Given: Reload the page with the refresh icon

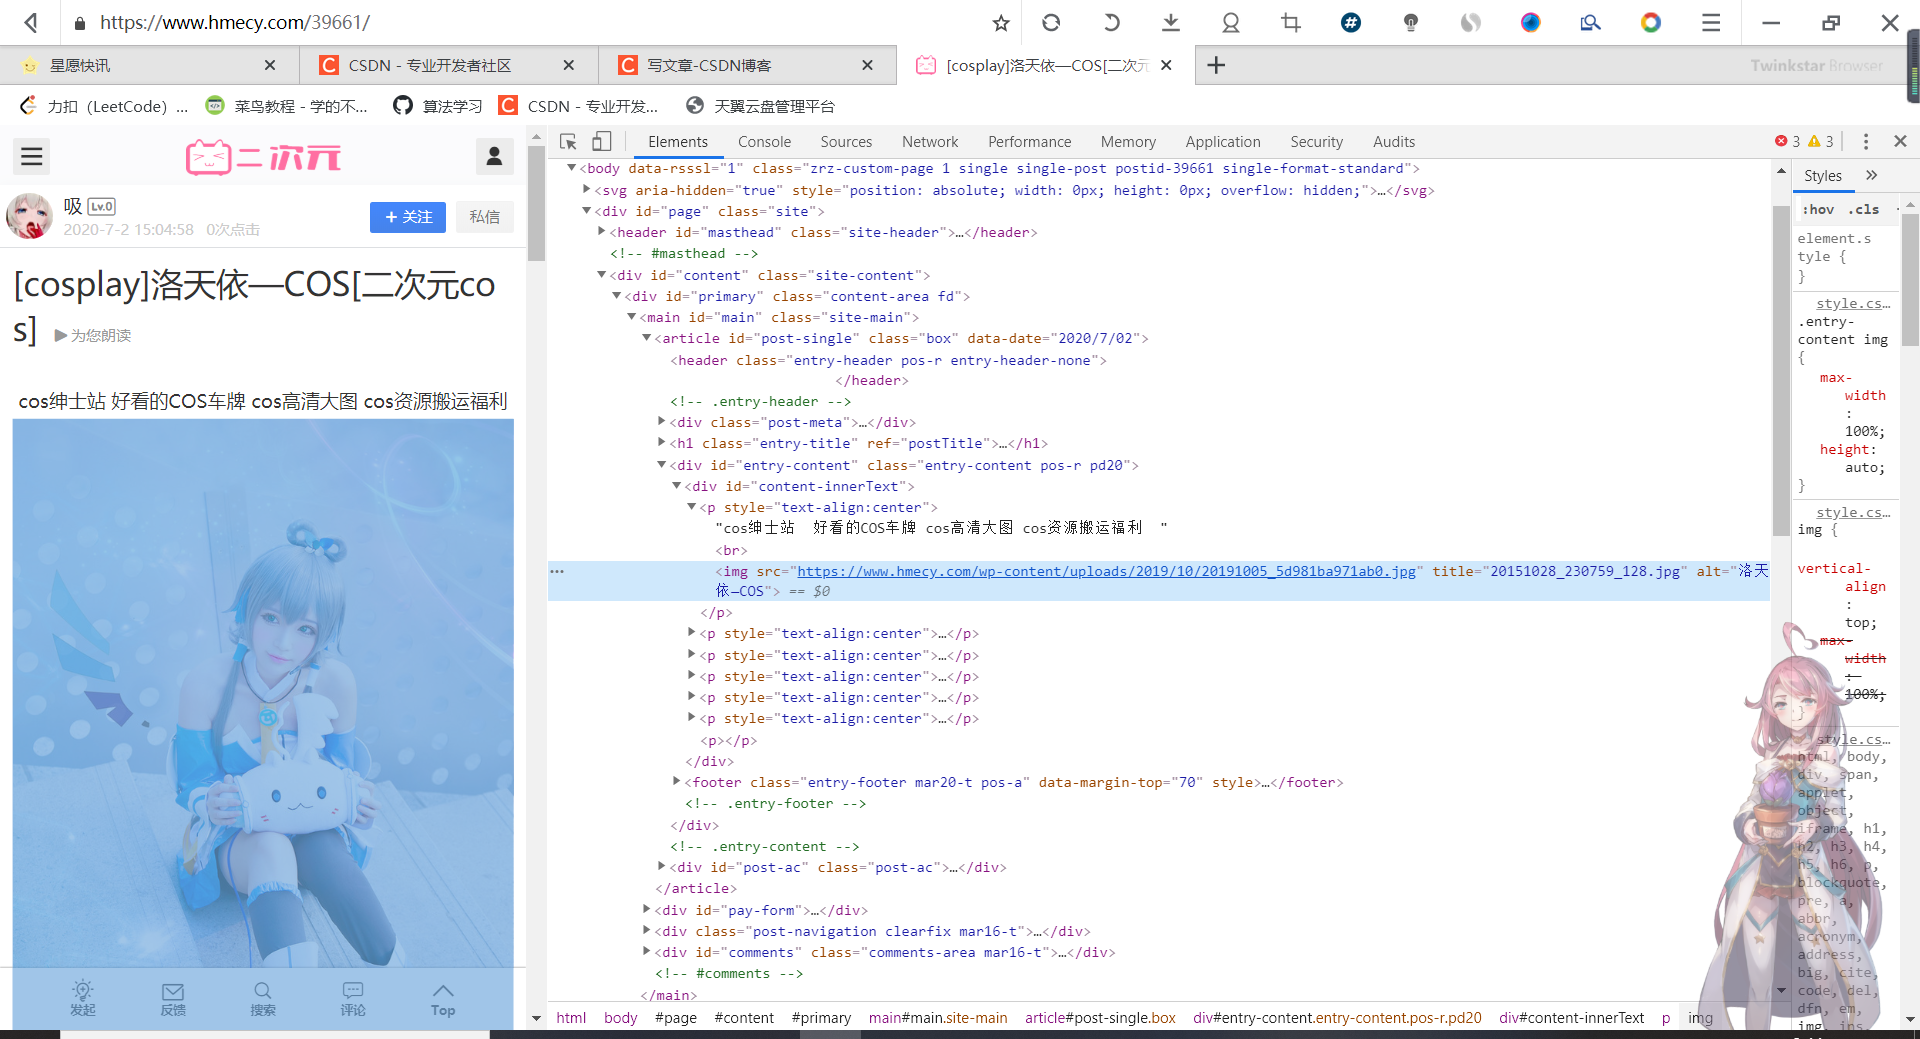Looking at the screenshot, I should coord(1051,22).
